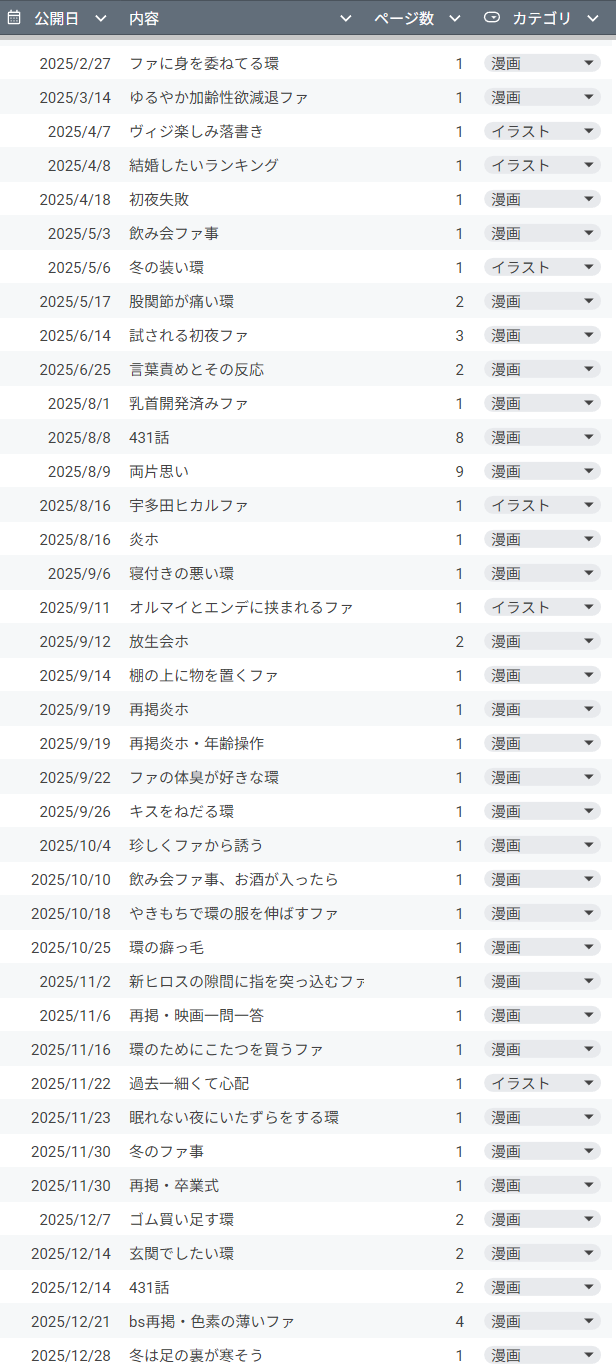Open the 内容 column header dropdown arrow
Screen dimensions: 616x1371
pos(346,18)
